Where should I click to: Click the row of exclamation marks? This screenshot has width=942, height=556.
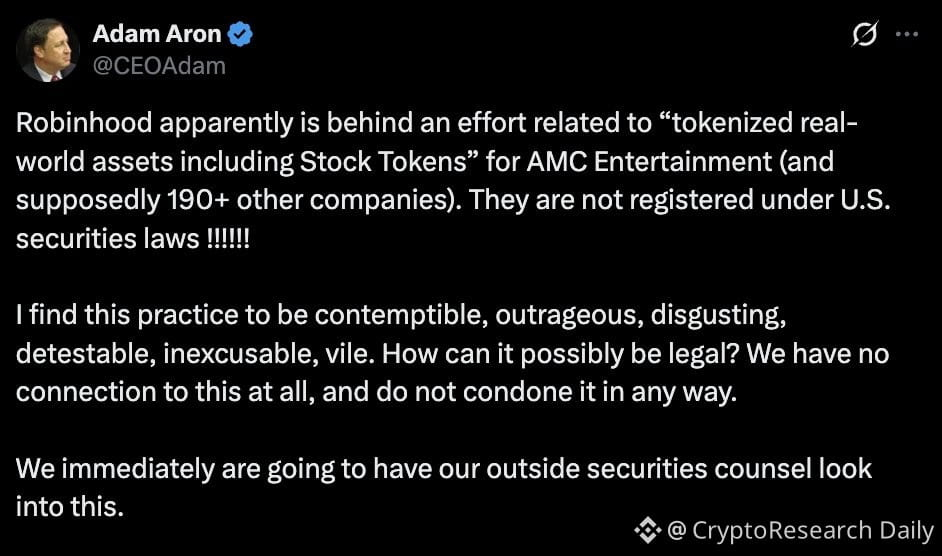coord(228,239)
